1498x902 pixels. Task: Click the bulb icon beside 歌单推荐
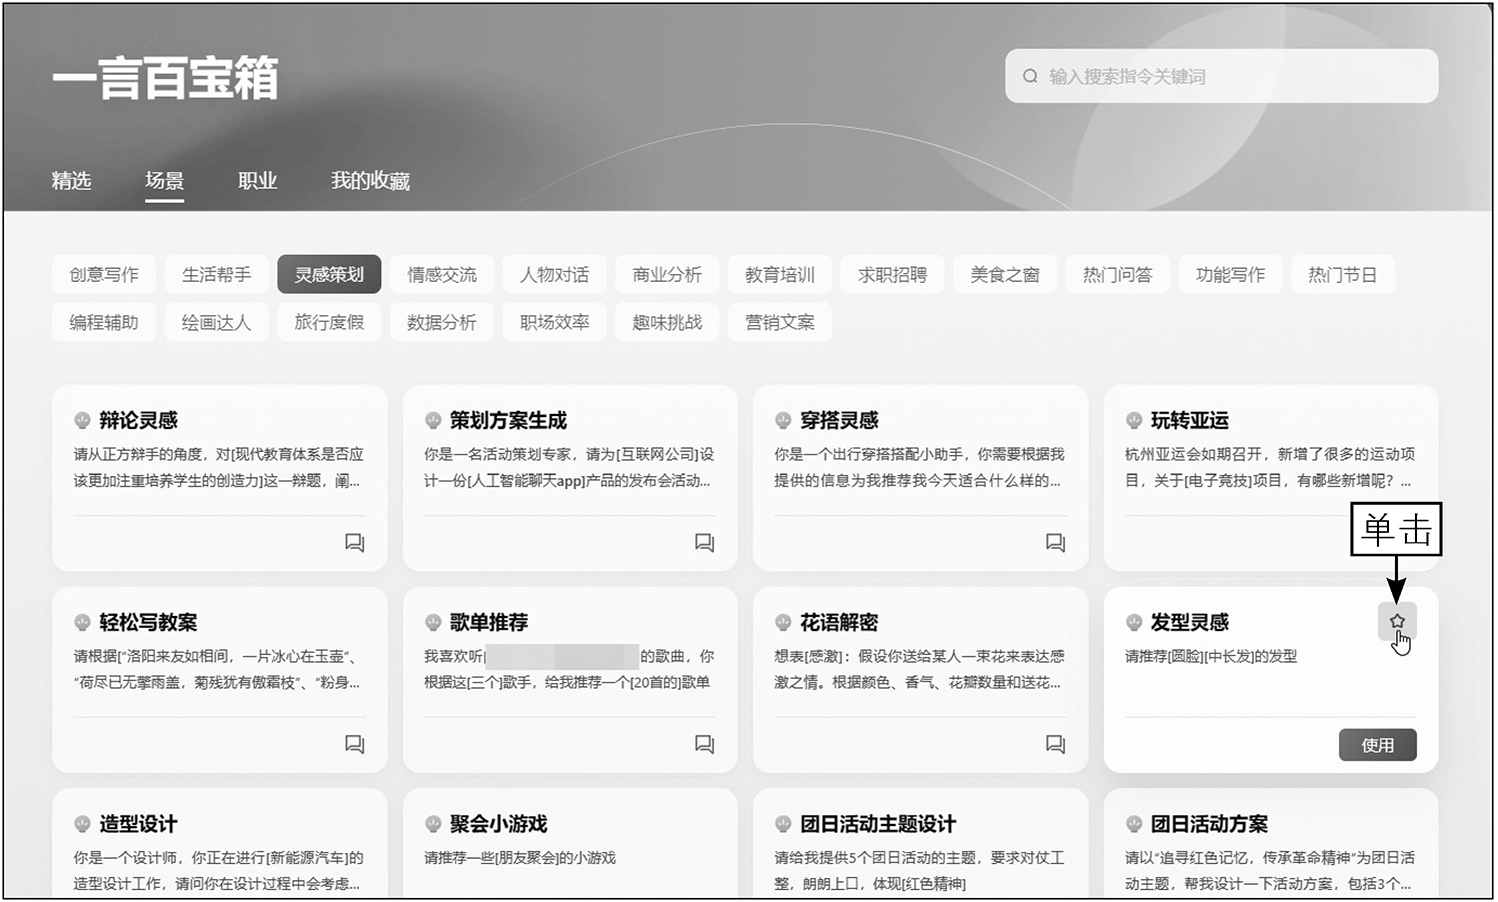433,622
